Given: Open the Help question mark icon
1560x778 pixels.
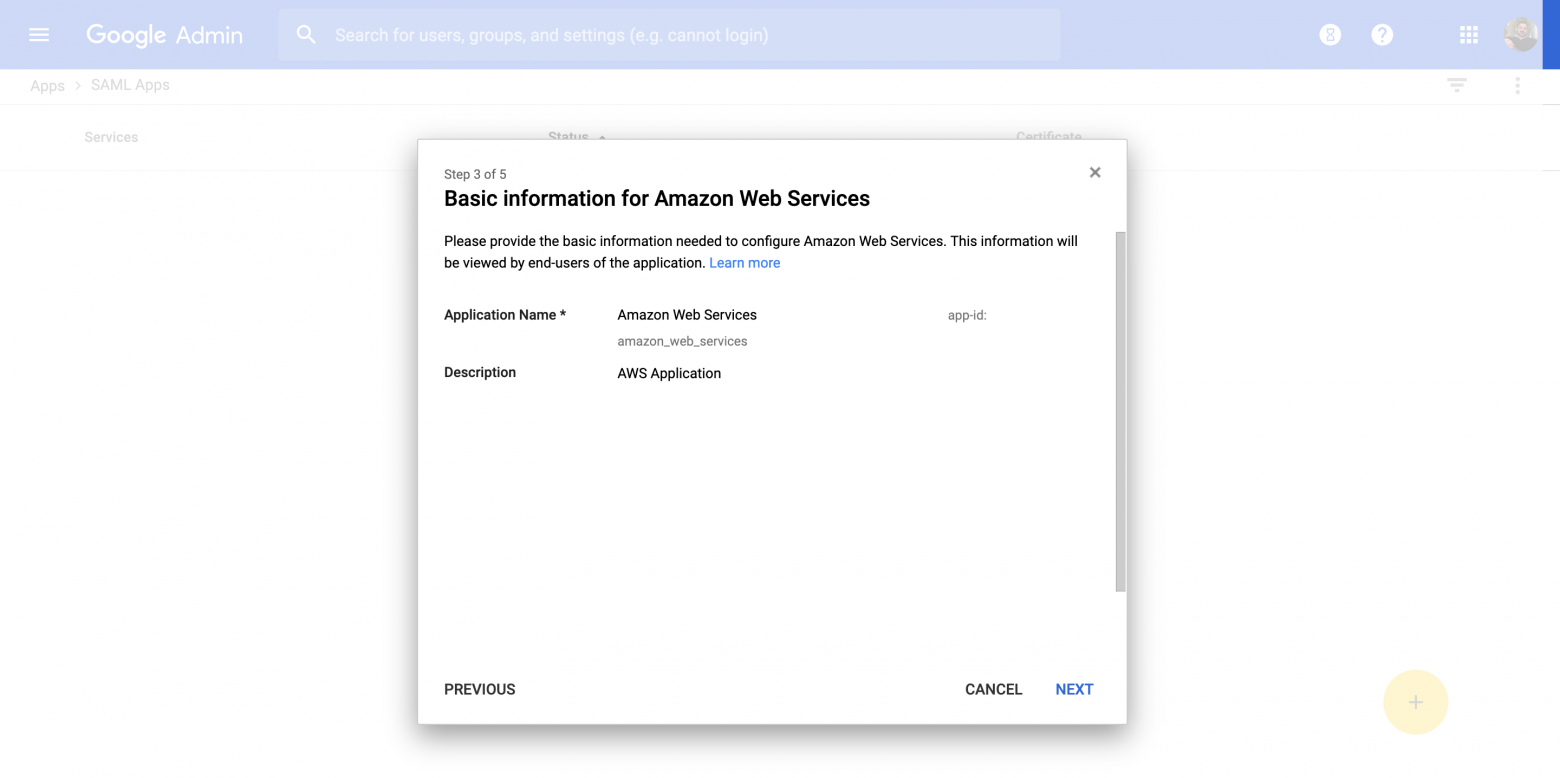Looking at the screenshot, I should [x=1382, y=35].
